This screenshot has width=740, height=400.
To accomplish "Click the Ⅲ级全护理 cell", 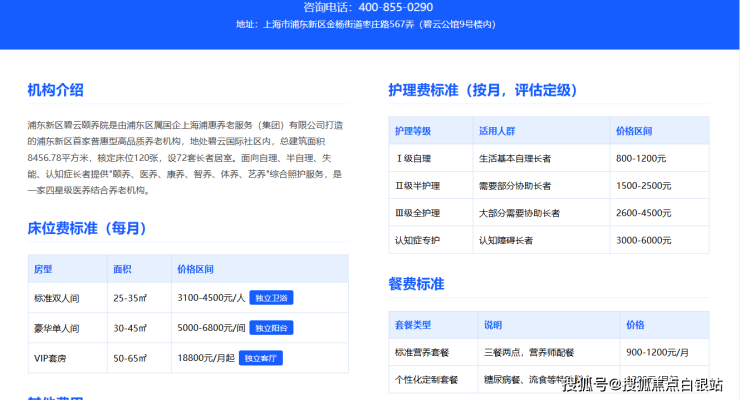I will coord(417,213).
